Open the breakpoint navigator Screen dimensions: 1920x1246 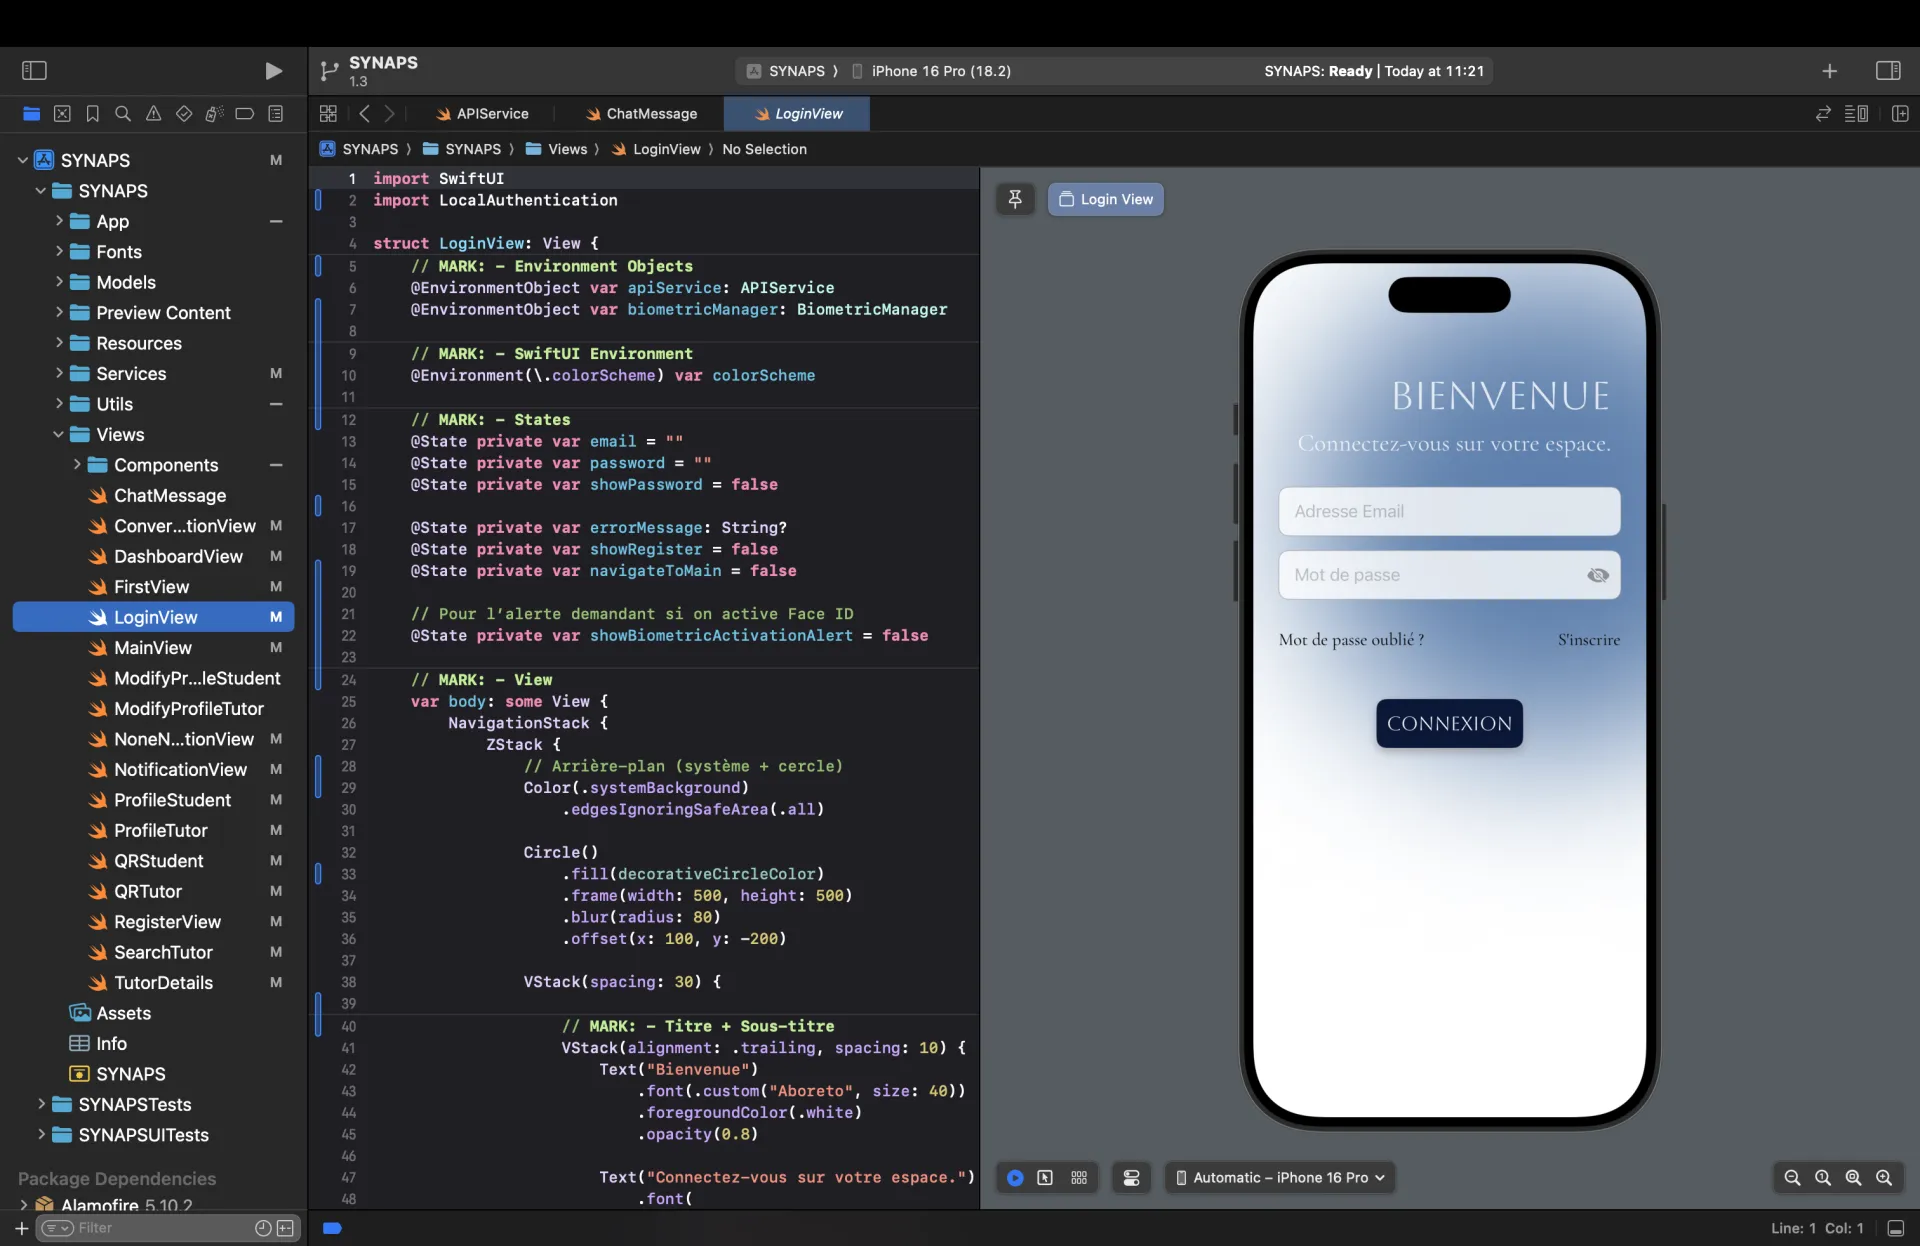pyautogui.click(x=245, y=114)
